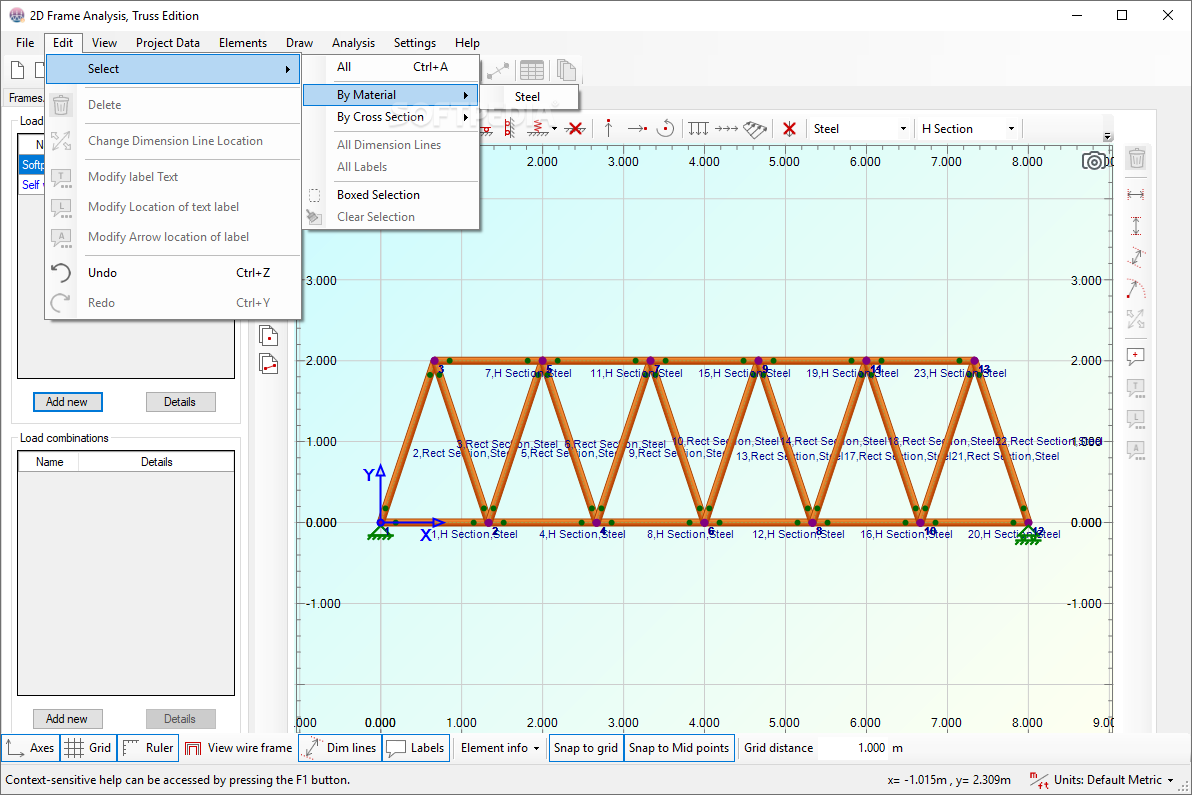Select the wall roller support icon
Screen dimensions: 1192x795
point(509,128)
